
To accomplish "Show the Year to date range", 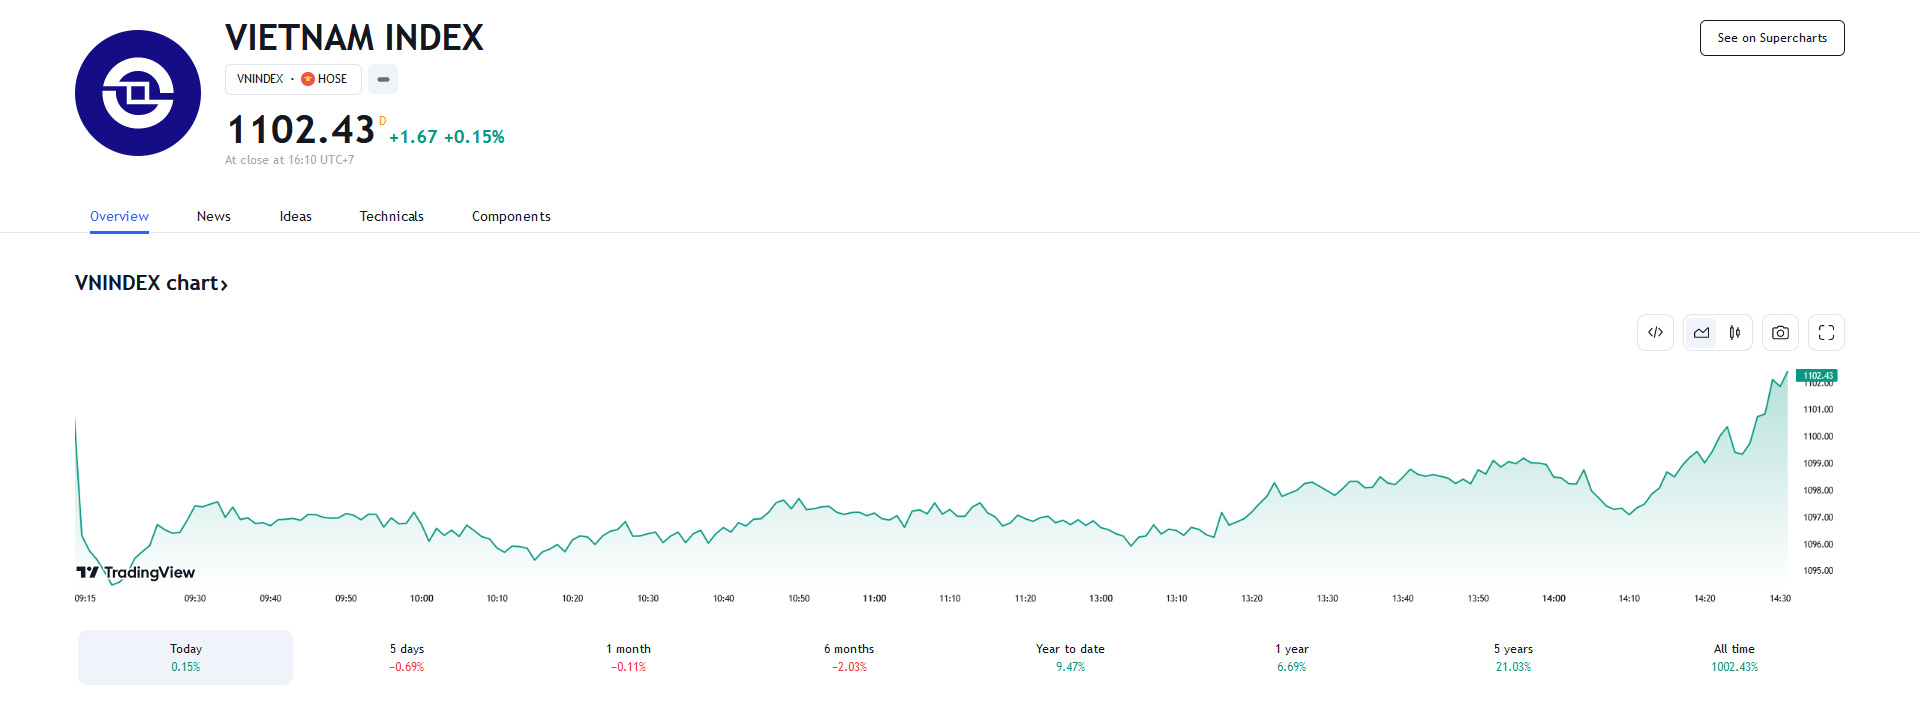I will click(x=1070, y=657).
